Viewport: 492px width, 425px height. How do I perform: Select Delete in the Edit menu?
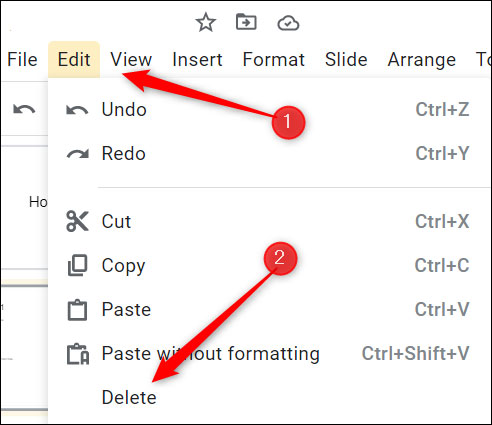pyautogui.click(x=270, y=397)
